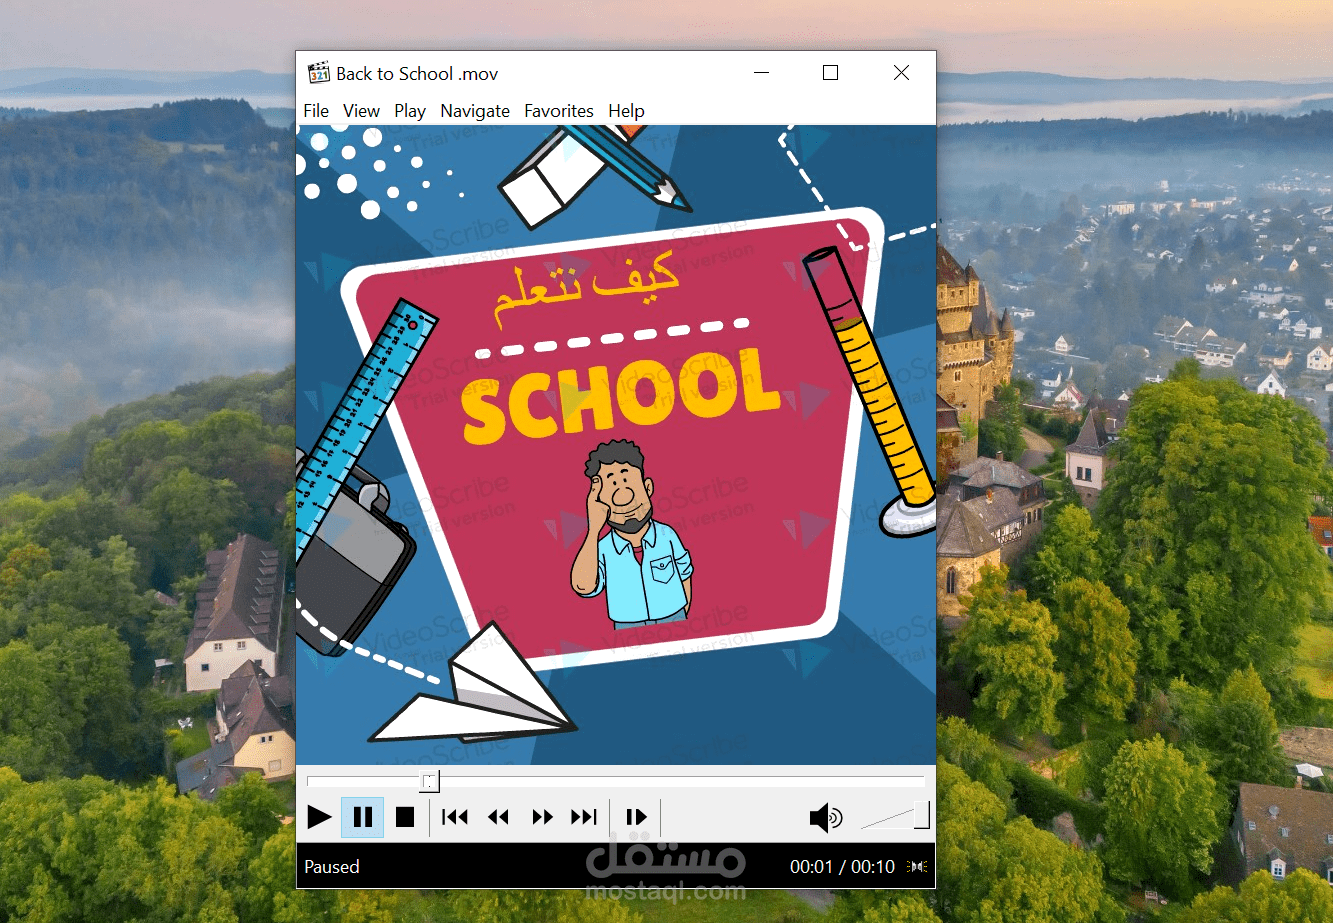1333x923 pixels.
Task: Open the Navigate menu
Action: pos(475,111)
